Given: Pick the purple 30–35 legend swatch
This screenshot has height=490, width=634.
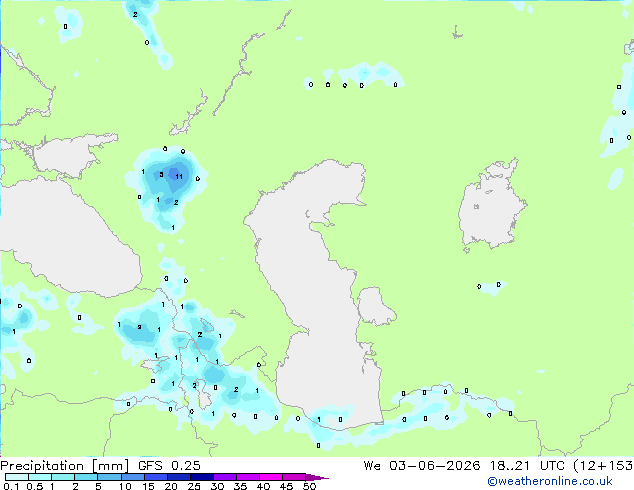Looking at the screenshot, I should point(225,477).
